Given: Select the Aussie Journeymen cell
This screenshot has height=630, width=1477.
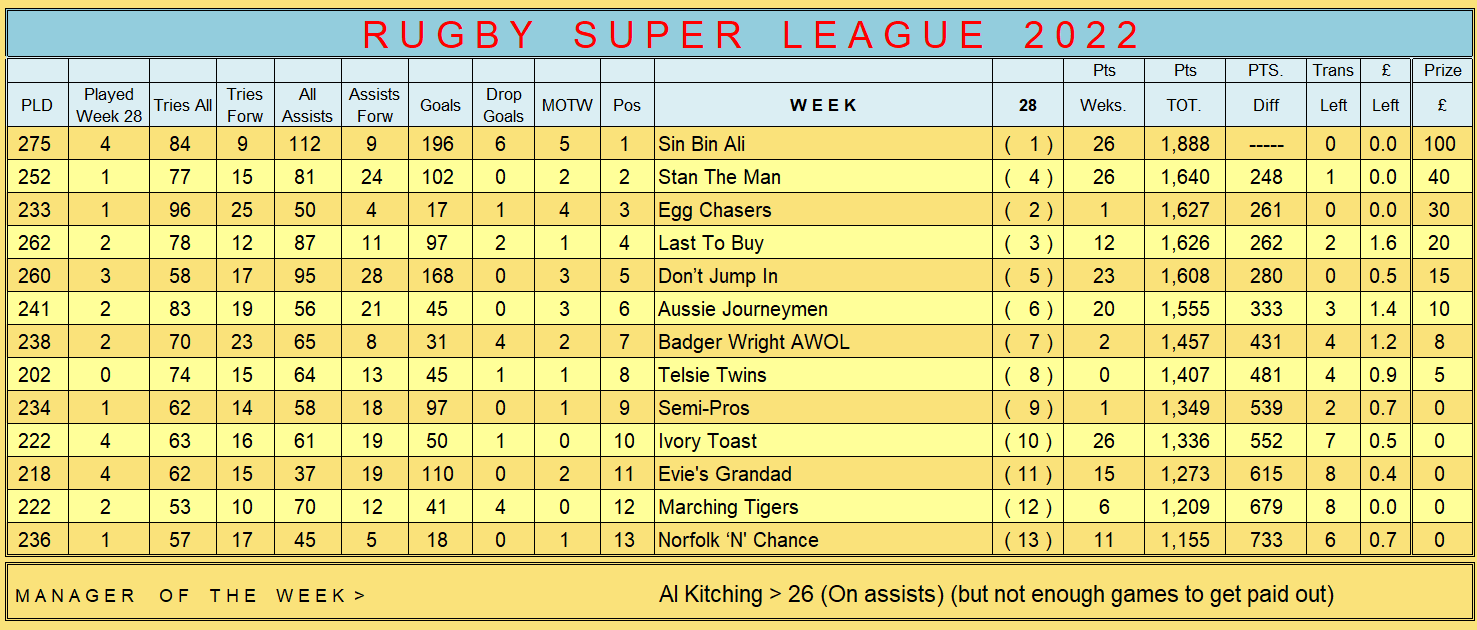Looking at the screenshot, I should 823,309.
